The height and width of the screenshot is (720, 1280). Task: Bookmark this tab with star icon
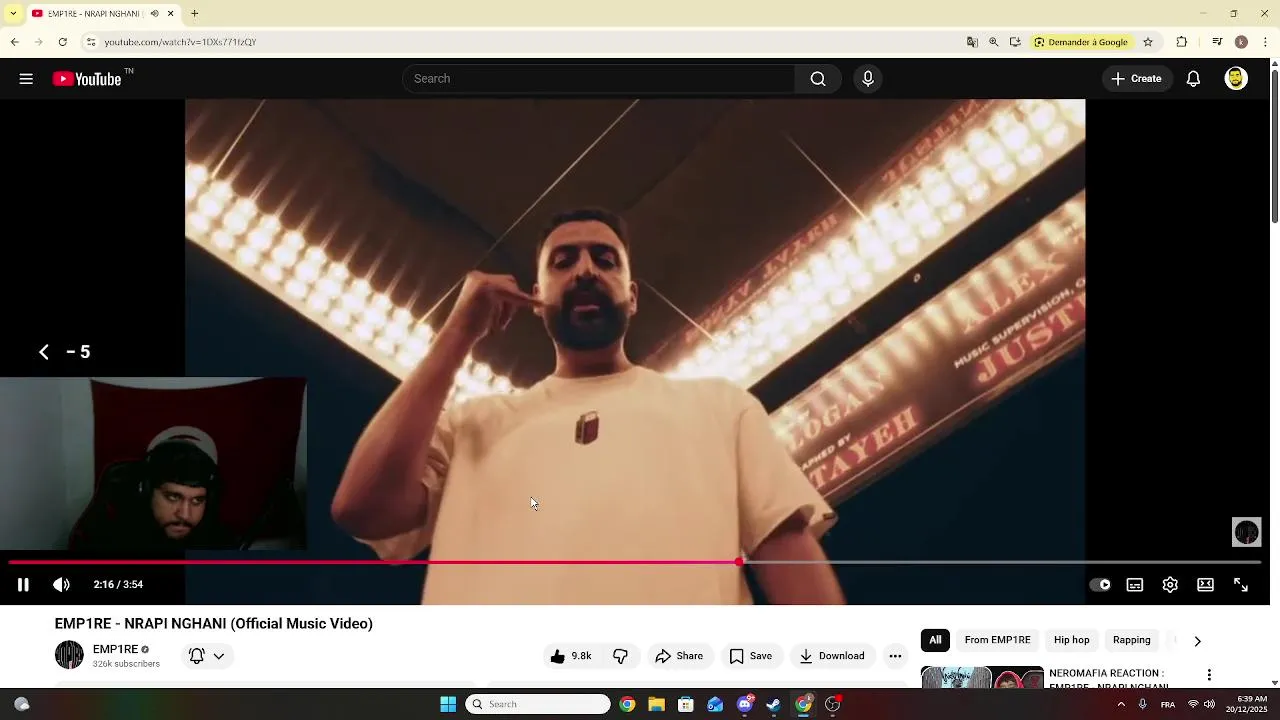click(x=1148, y=42)
